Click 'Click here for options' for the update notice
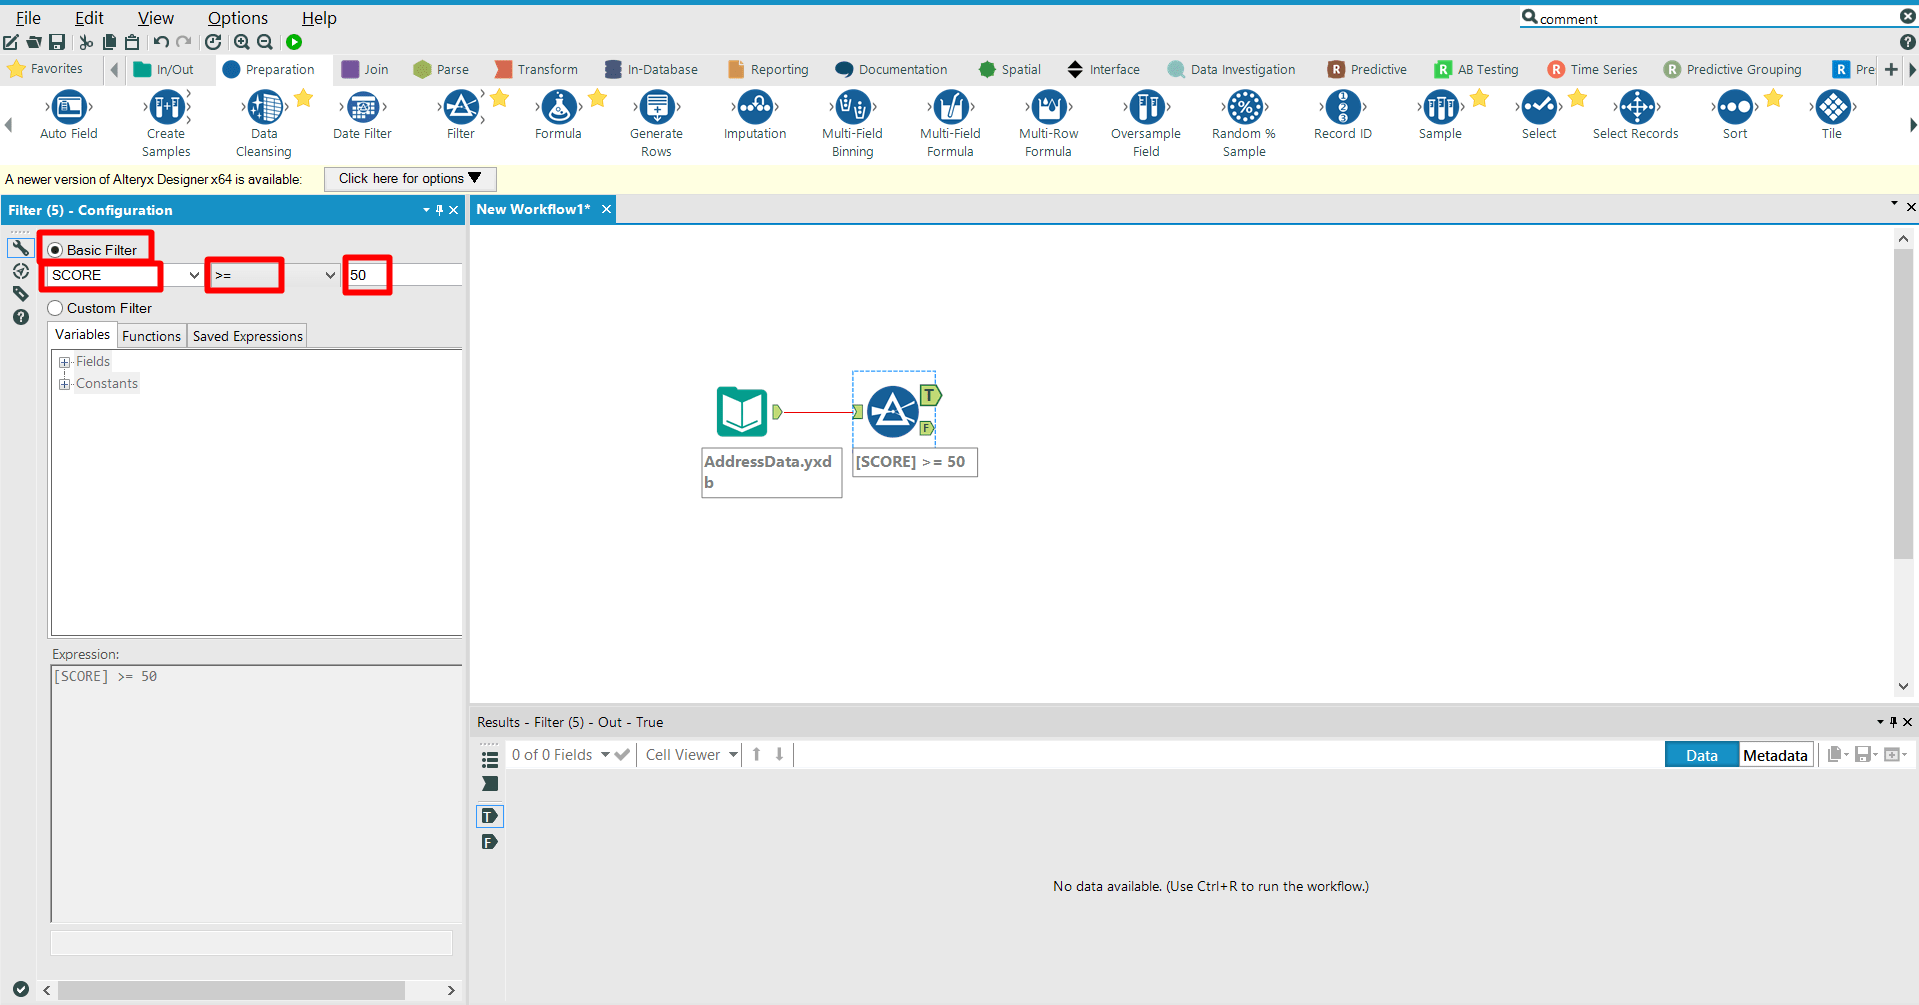The height and width of the screenshot is (1005, 1919). point(409,179)
